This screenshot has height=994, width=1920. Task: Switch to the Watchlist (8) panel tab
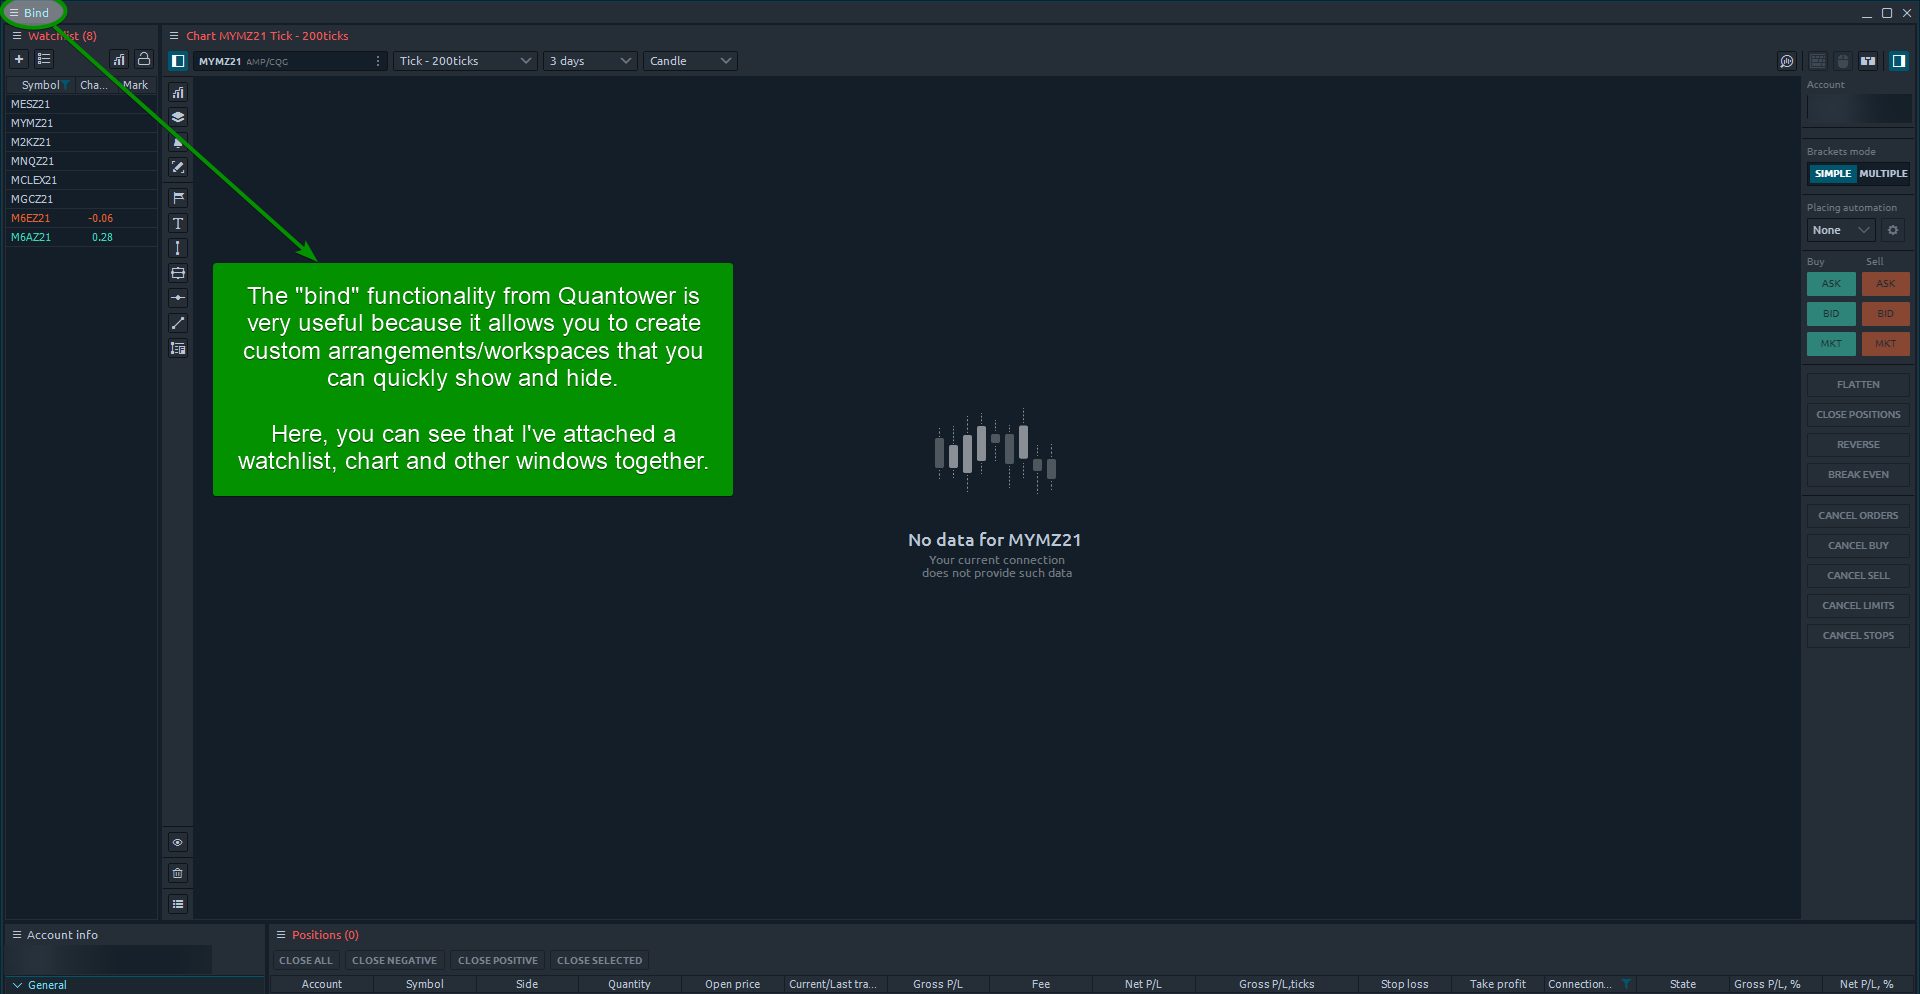point(62,36)
